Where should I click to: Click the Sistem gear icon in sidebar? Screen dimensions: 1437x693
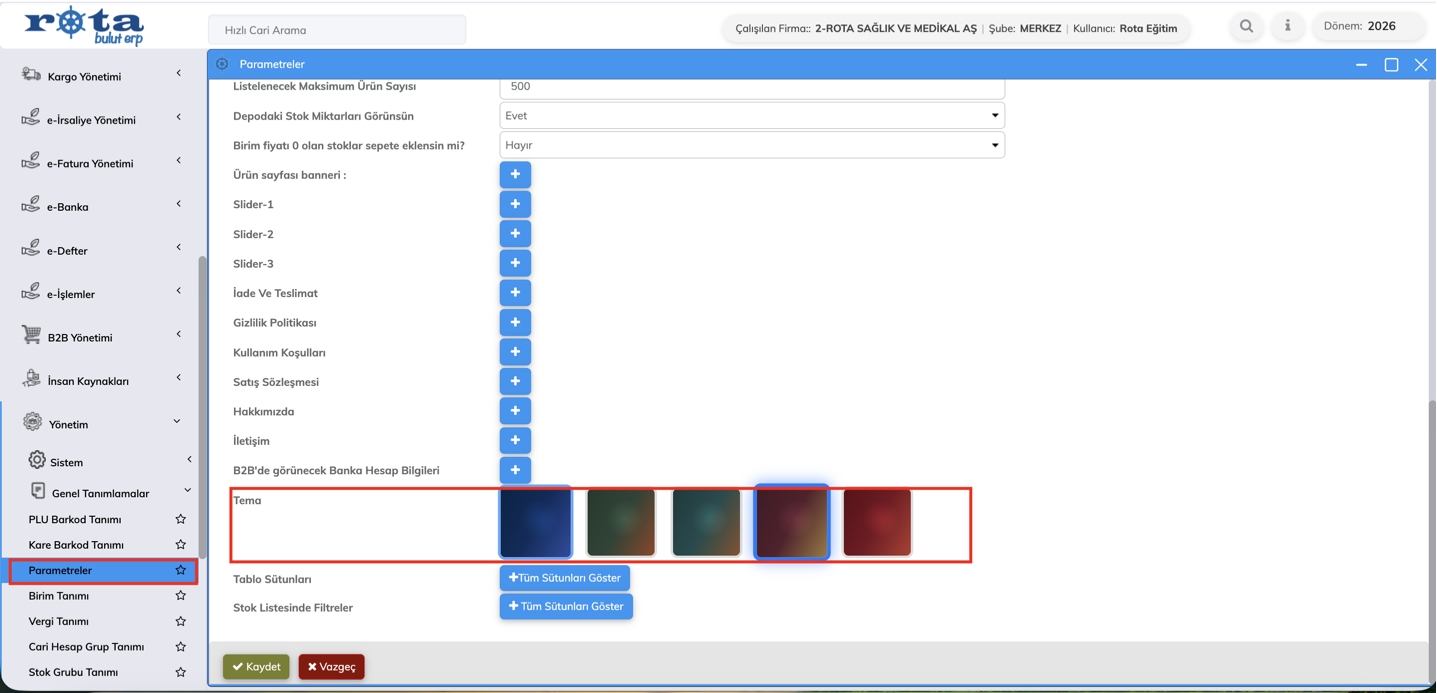click(37, 461)
